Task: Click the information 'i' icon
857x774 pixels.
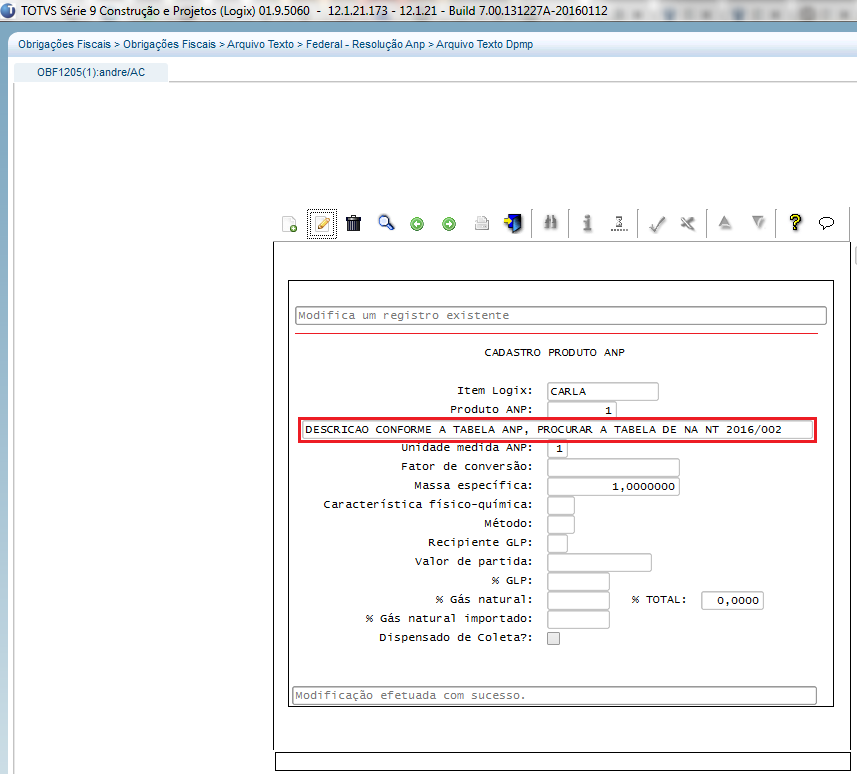Action: coord(587,223)
